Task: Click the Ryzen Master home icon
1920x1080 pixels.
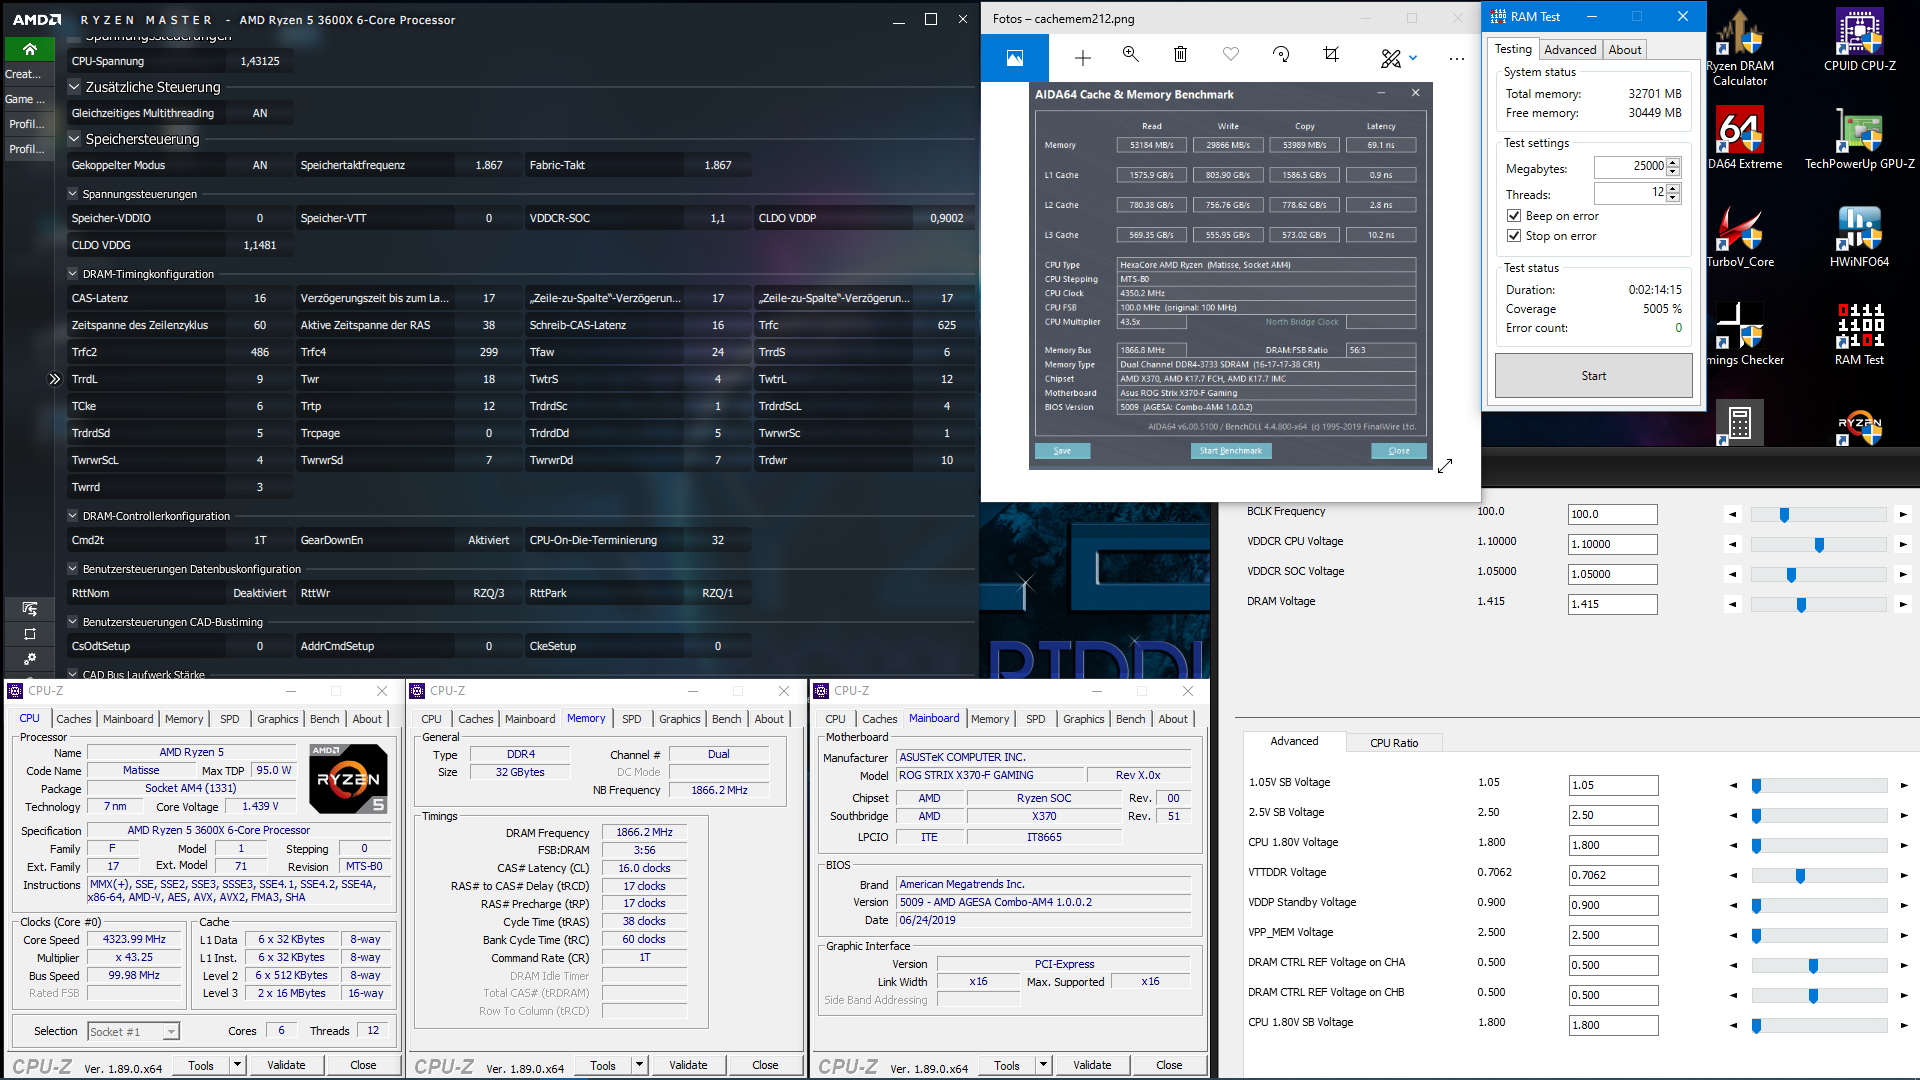Action: coord(30,49)
